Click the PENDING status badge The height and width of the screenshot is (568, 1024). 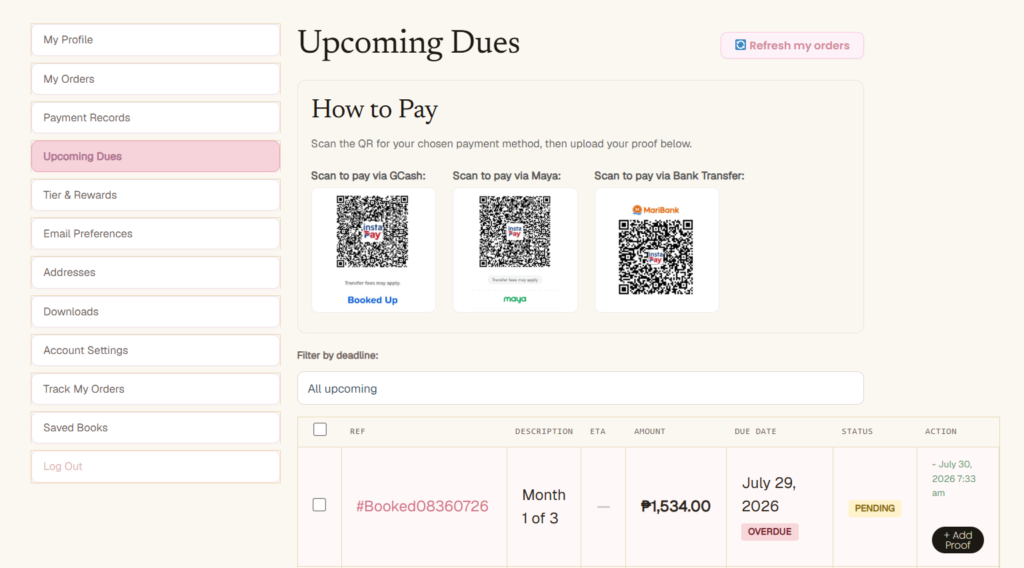click(874, 508)
